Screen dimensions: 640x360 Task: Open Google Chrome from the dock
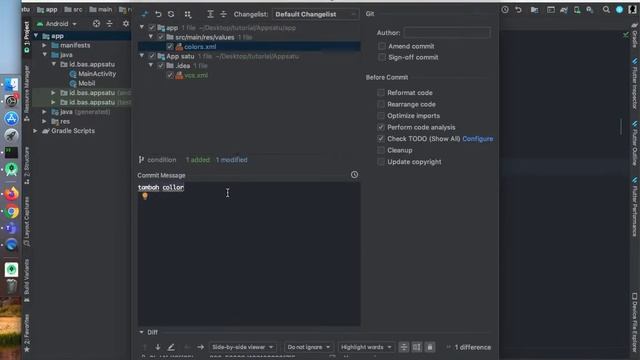[x=11, y=211]
